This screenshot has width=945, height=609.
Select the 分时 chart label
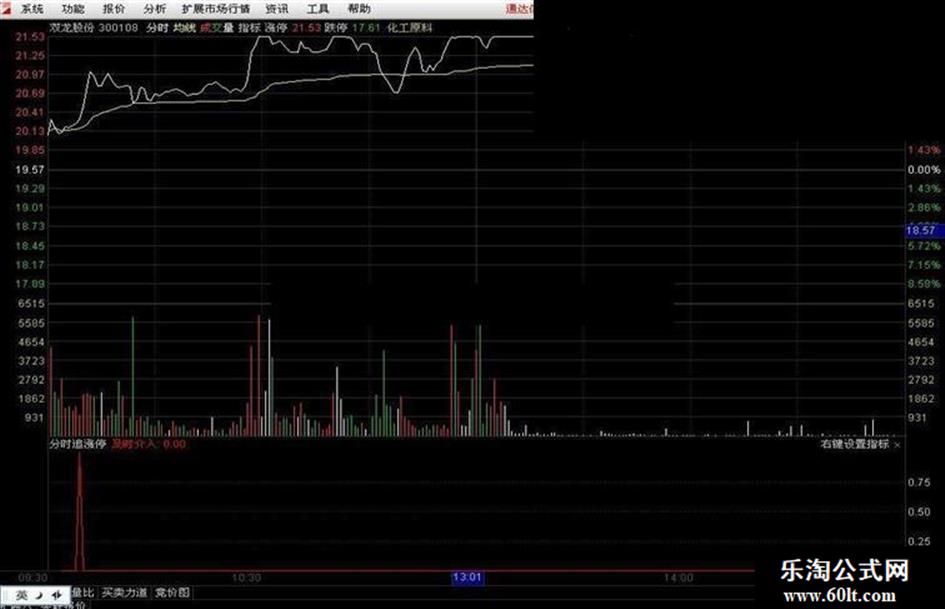point(157,28)
